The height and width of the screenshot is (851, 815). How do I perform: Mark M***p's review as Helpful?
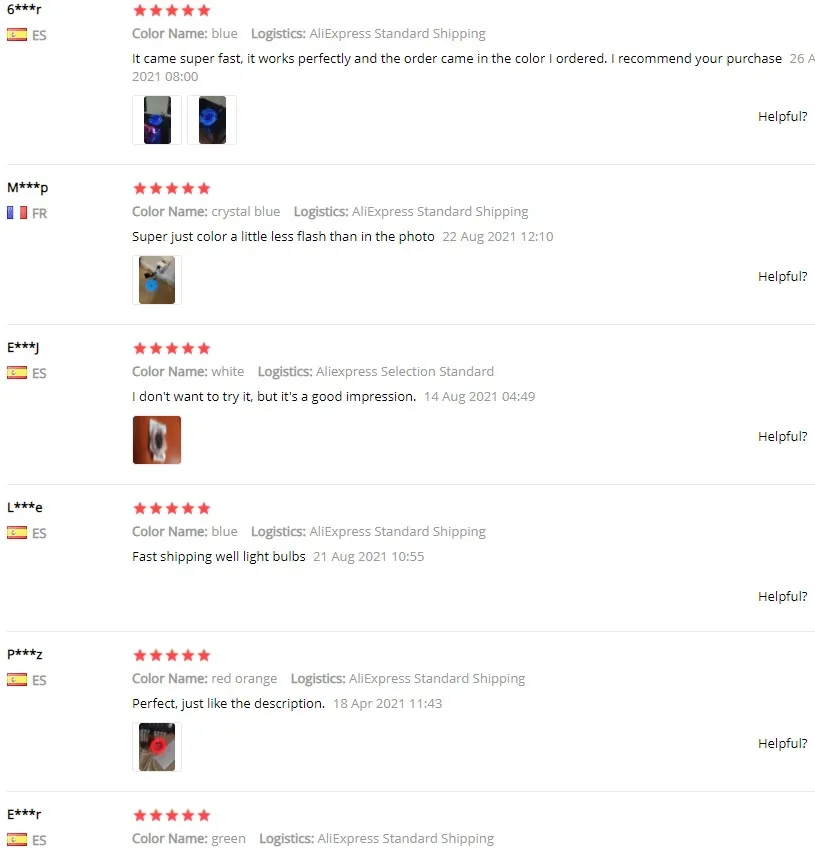click(x=782, y=277)
